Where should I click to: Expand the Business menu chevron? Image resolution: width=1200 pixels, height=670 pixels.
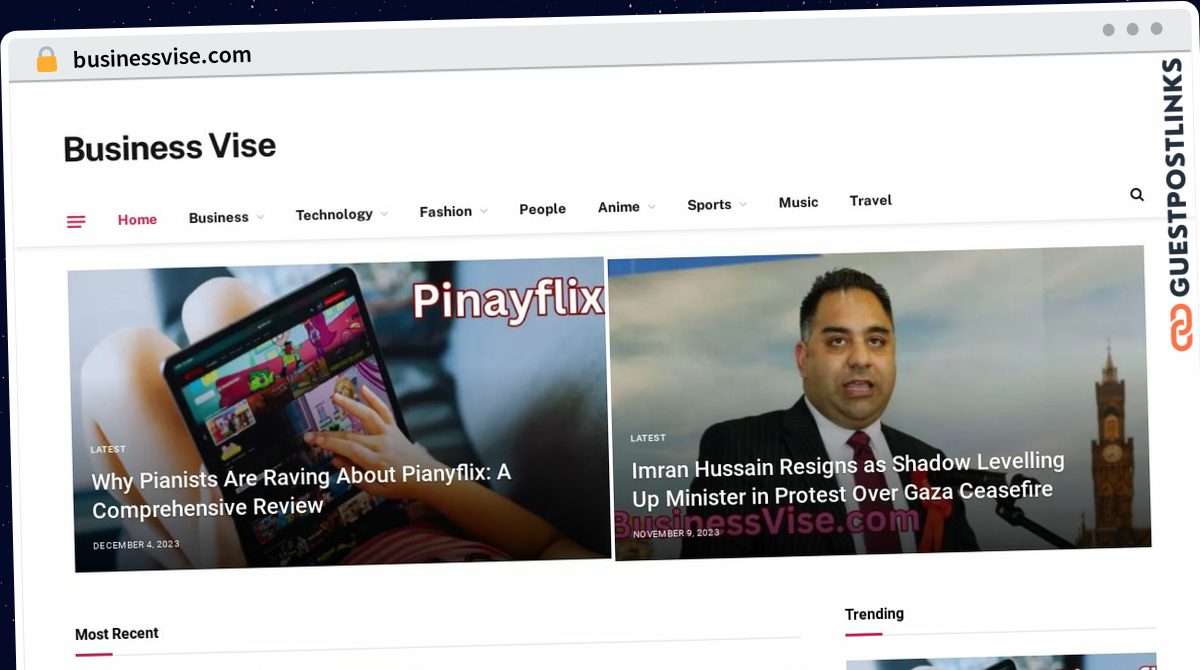pyautogui.click(x=260, y=216)
